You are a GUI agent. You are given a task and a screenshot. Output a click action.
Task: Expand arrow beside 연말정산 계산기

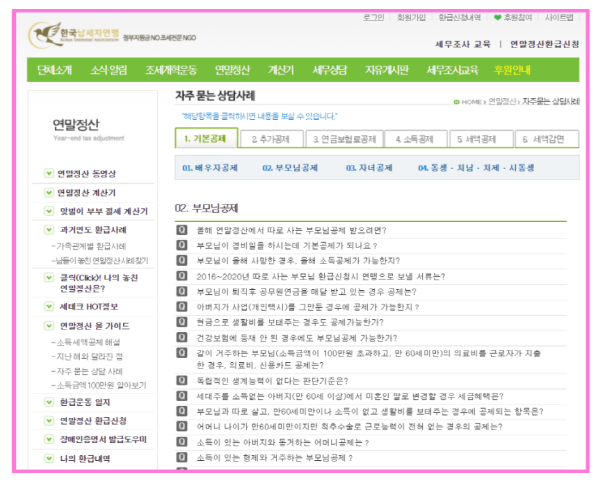[x=49, y=192]
